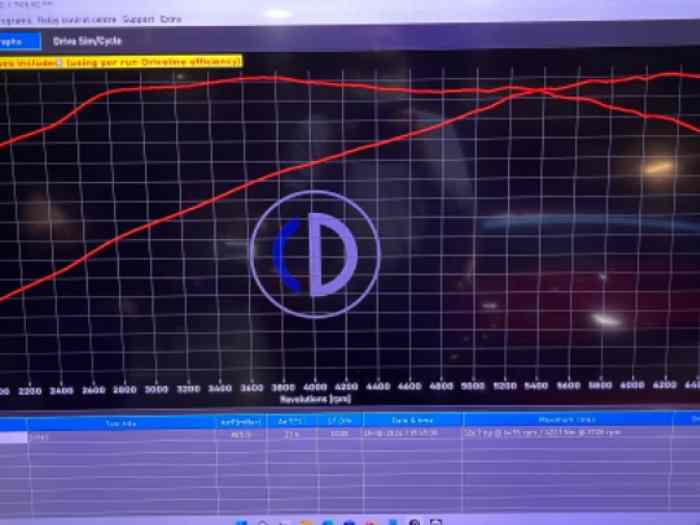The height and width of the screenshot is (525, 700).
Task: Click the 5000 rpm axis tick label
Action: click(473, 386)
